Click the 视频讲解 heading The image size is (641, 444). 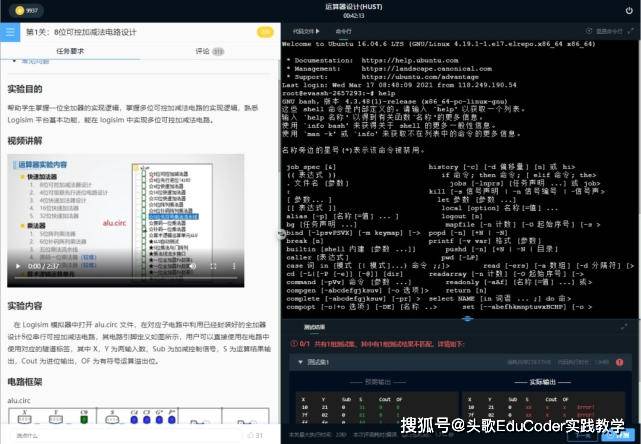[x=25, y=141]
